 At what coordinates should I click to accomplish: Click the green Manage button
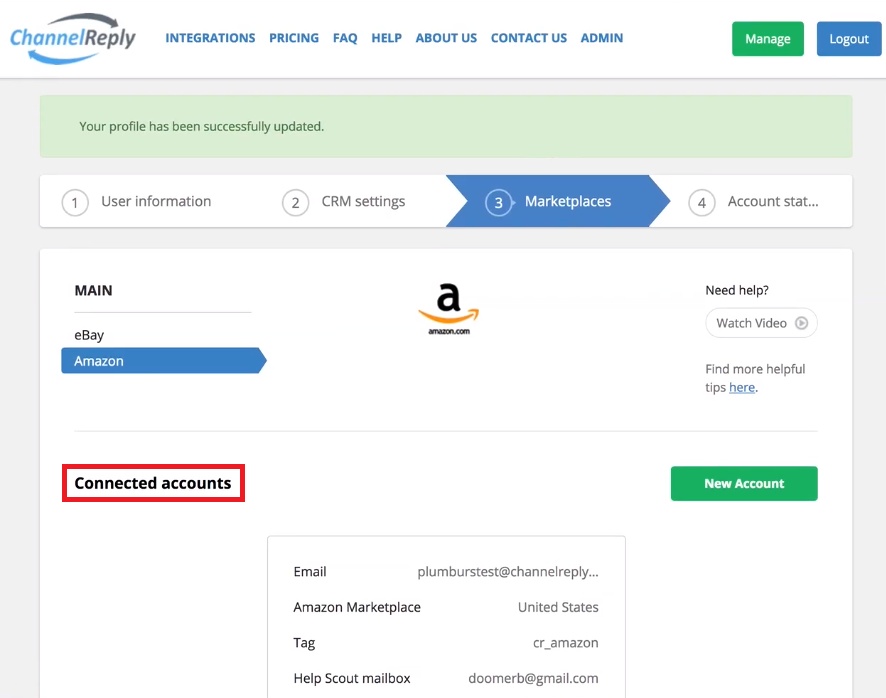tap(768, 38)
